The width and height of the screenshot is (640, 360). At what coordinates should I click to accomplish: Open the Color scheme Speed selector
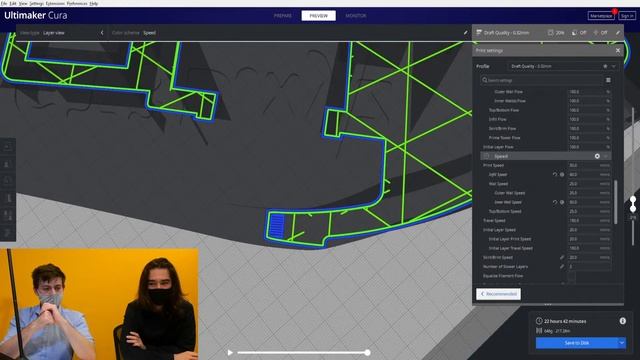(134, 33)
